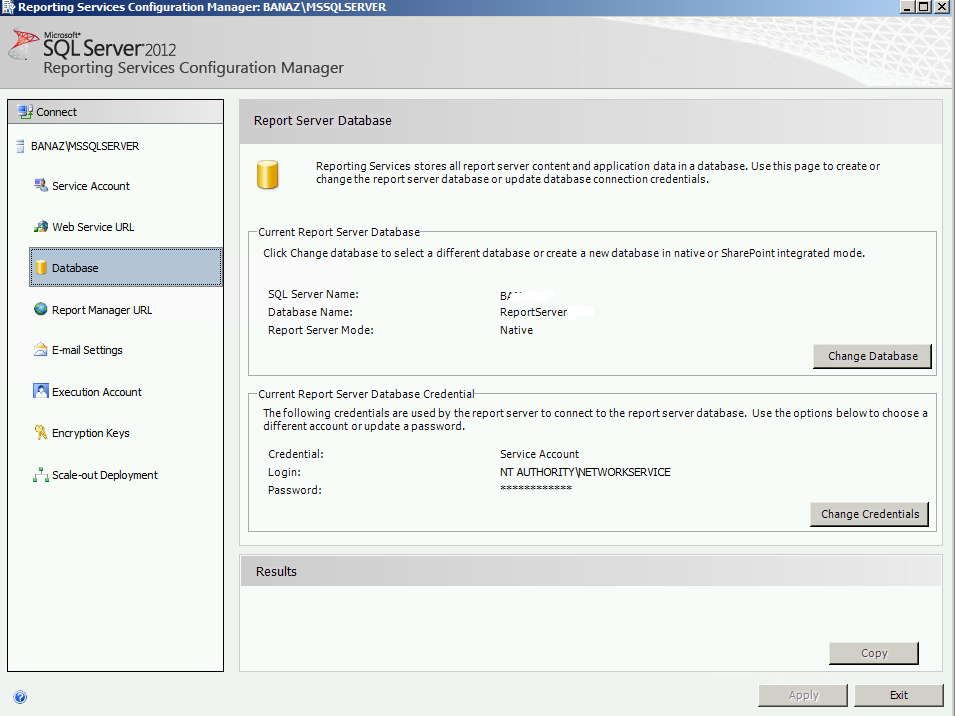Screen dimensions: 955x716
Task: Select the BANAZ\MSSQLSERVER node
Action: pos(85,146)
